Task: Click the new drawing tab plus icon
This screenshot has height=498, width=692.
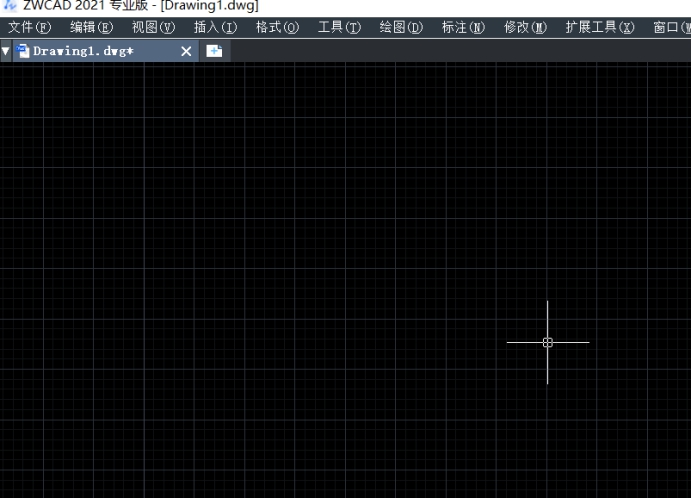Action: 214,51
